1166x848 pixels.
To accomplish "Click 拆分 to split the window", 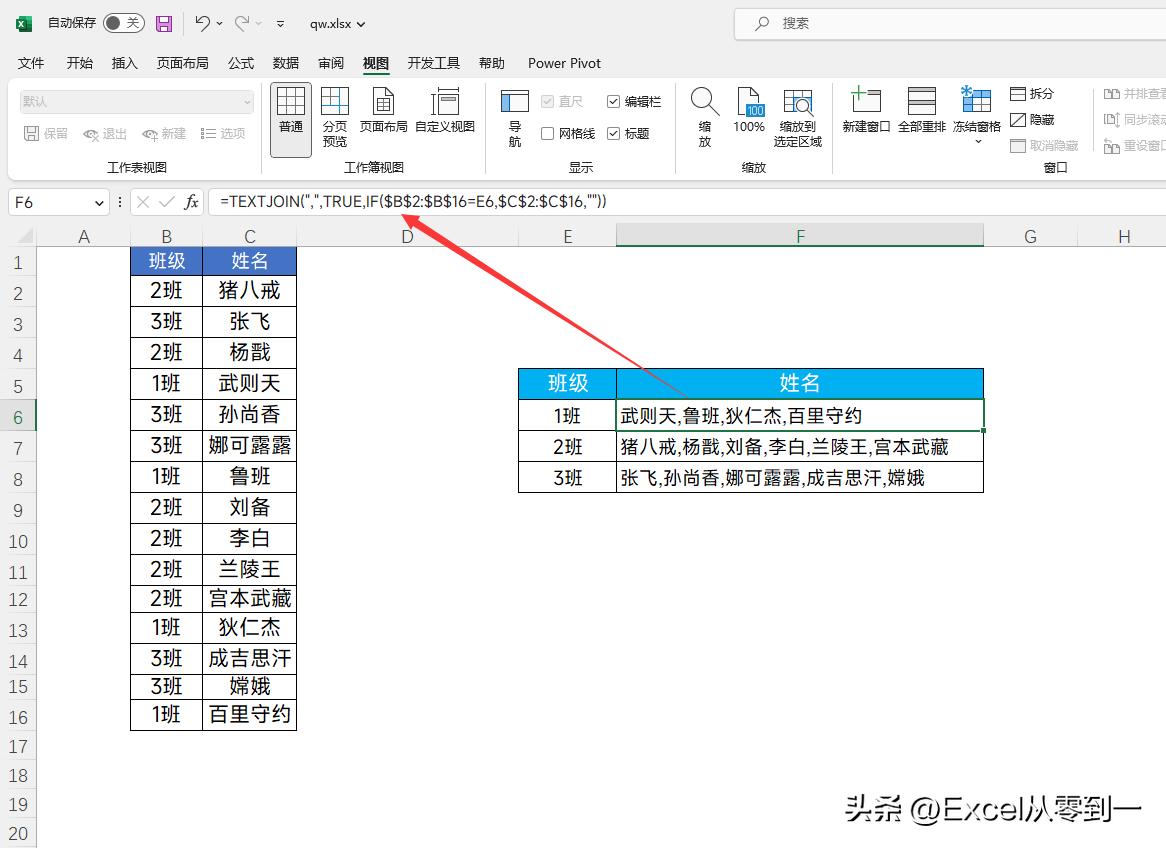I will click(1032, 93).
